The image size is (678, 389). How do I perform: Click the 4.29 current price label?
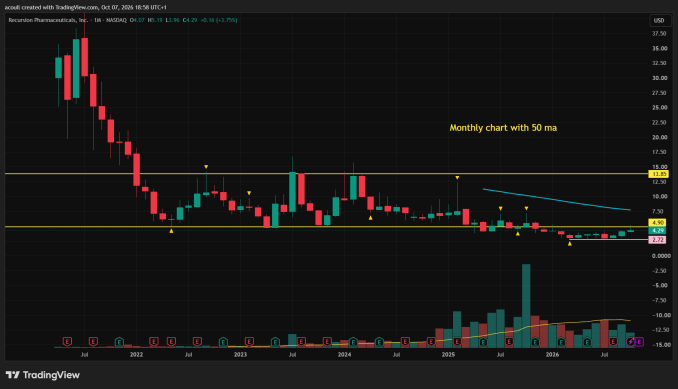coord(658,231)
